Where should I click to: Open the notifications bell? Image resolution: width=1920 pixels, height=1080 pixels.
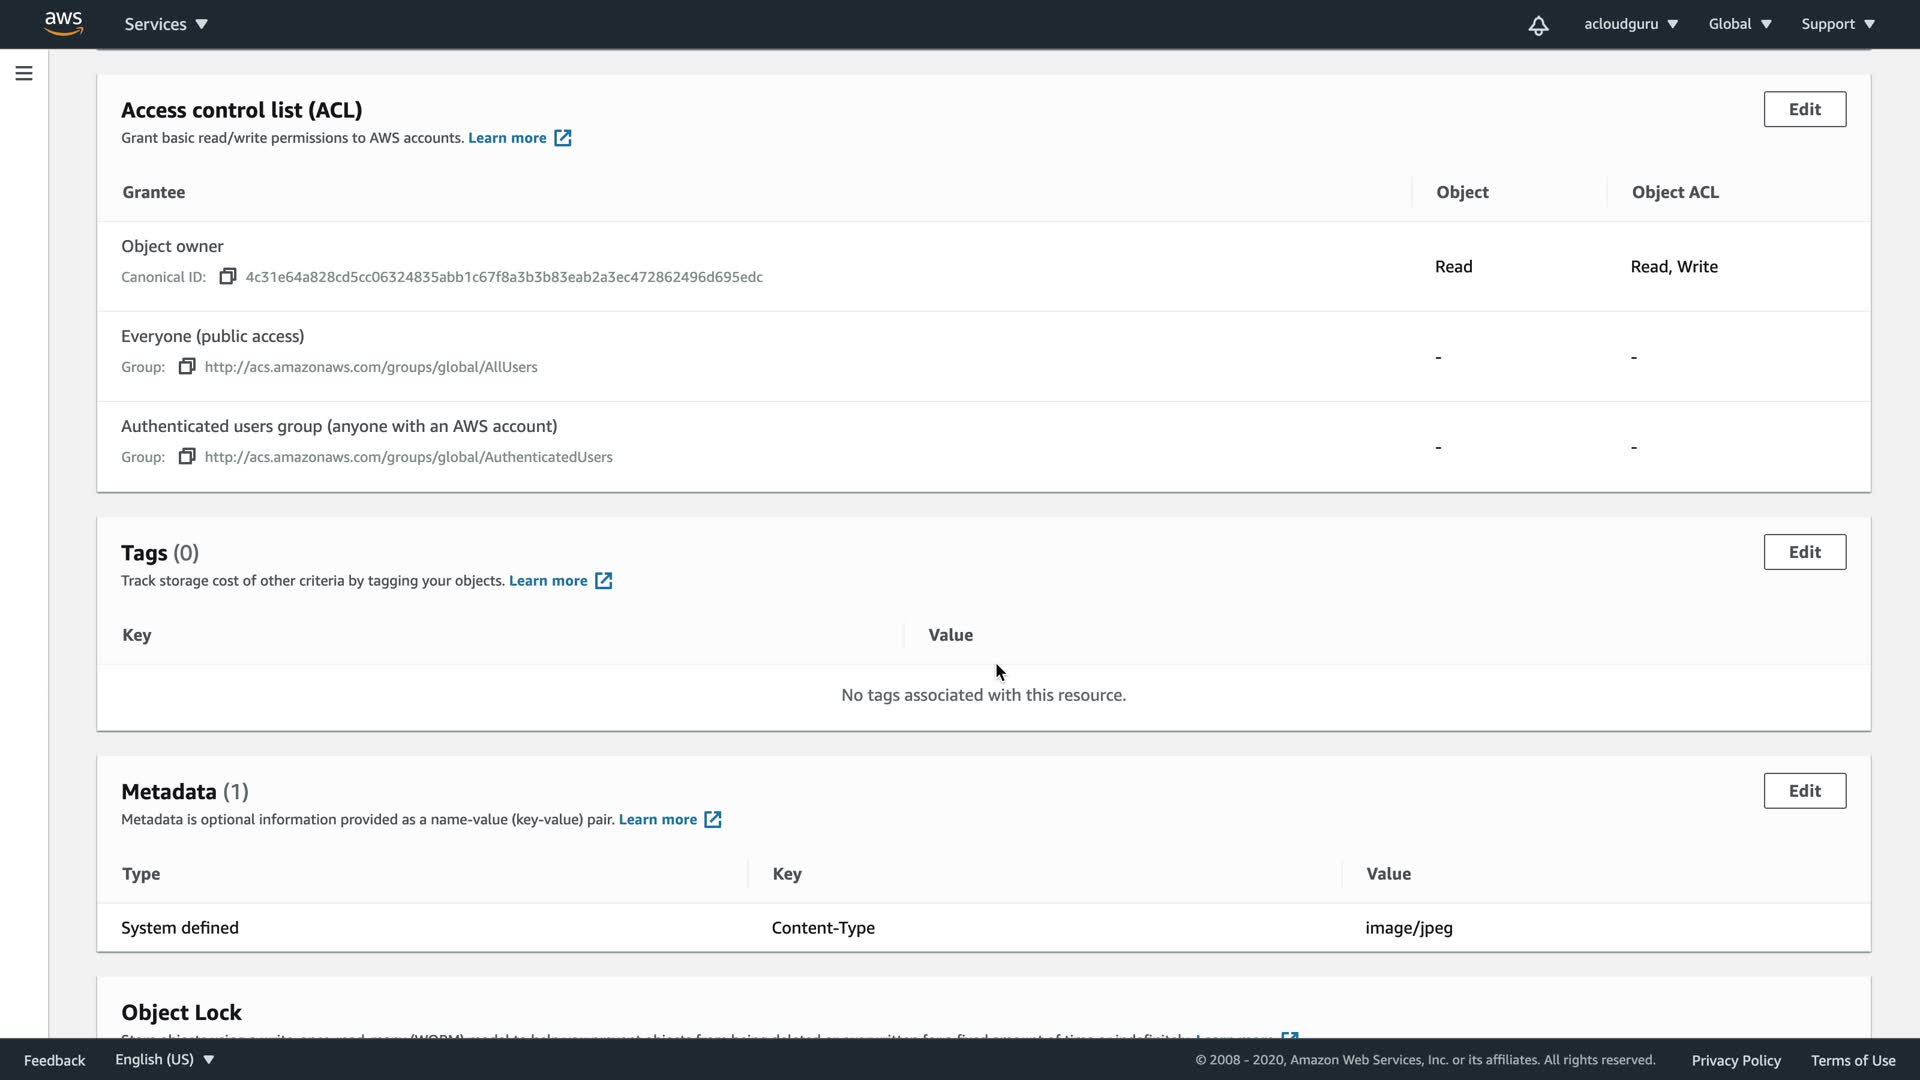coord(1538,25)
